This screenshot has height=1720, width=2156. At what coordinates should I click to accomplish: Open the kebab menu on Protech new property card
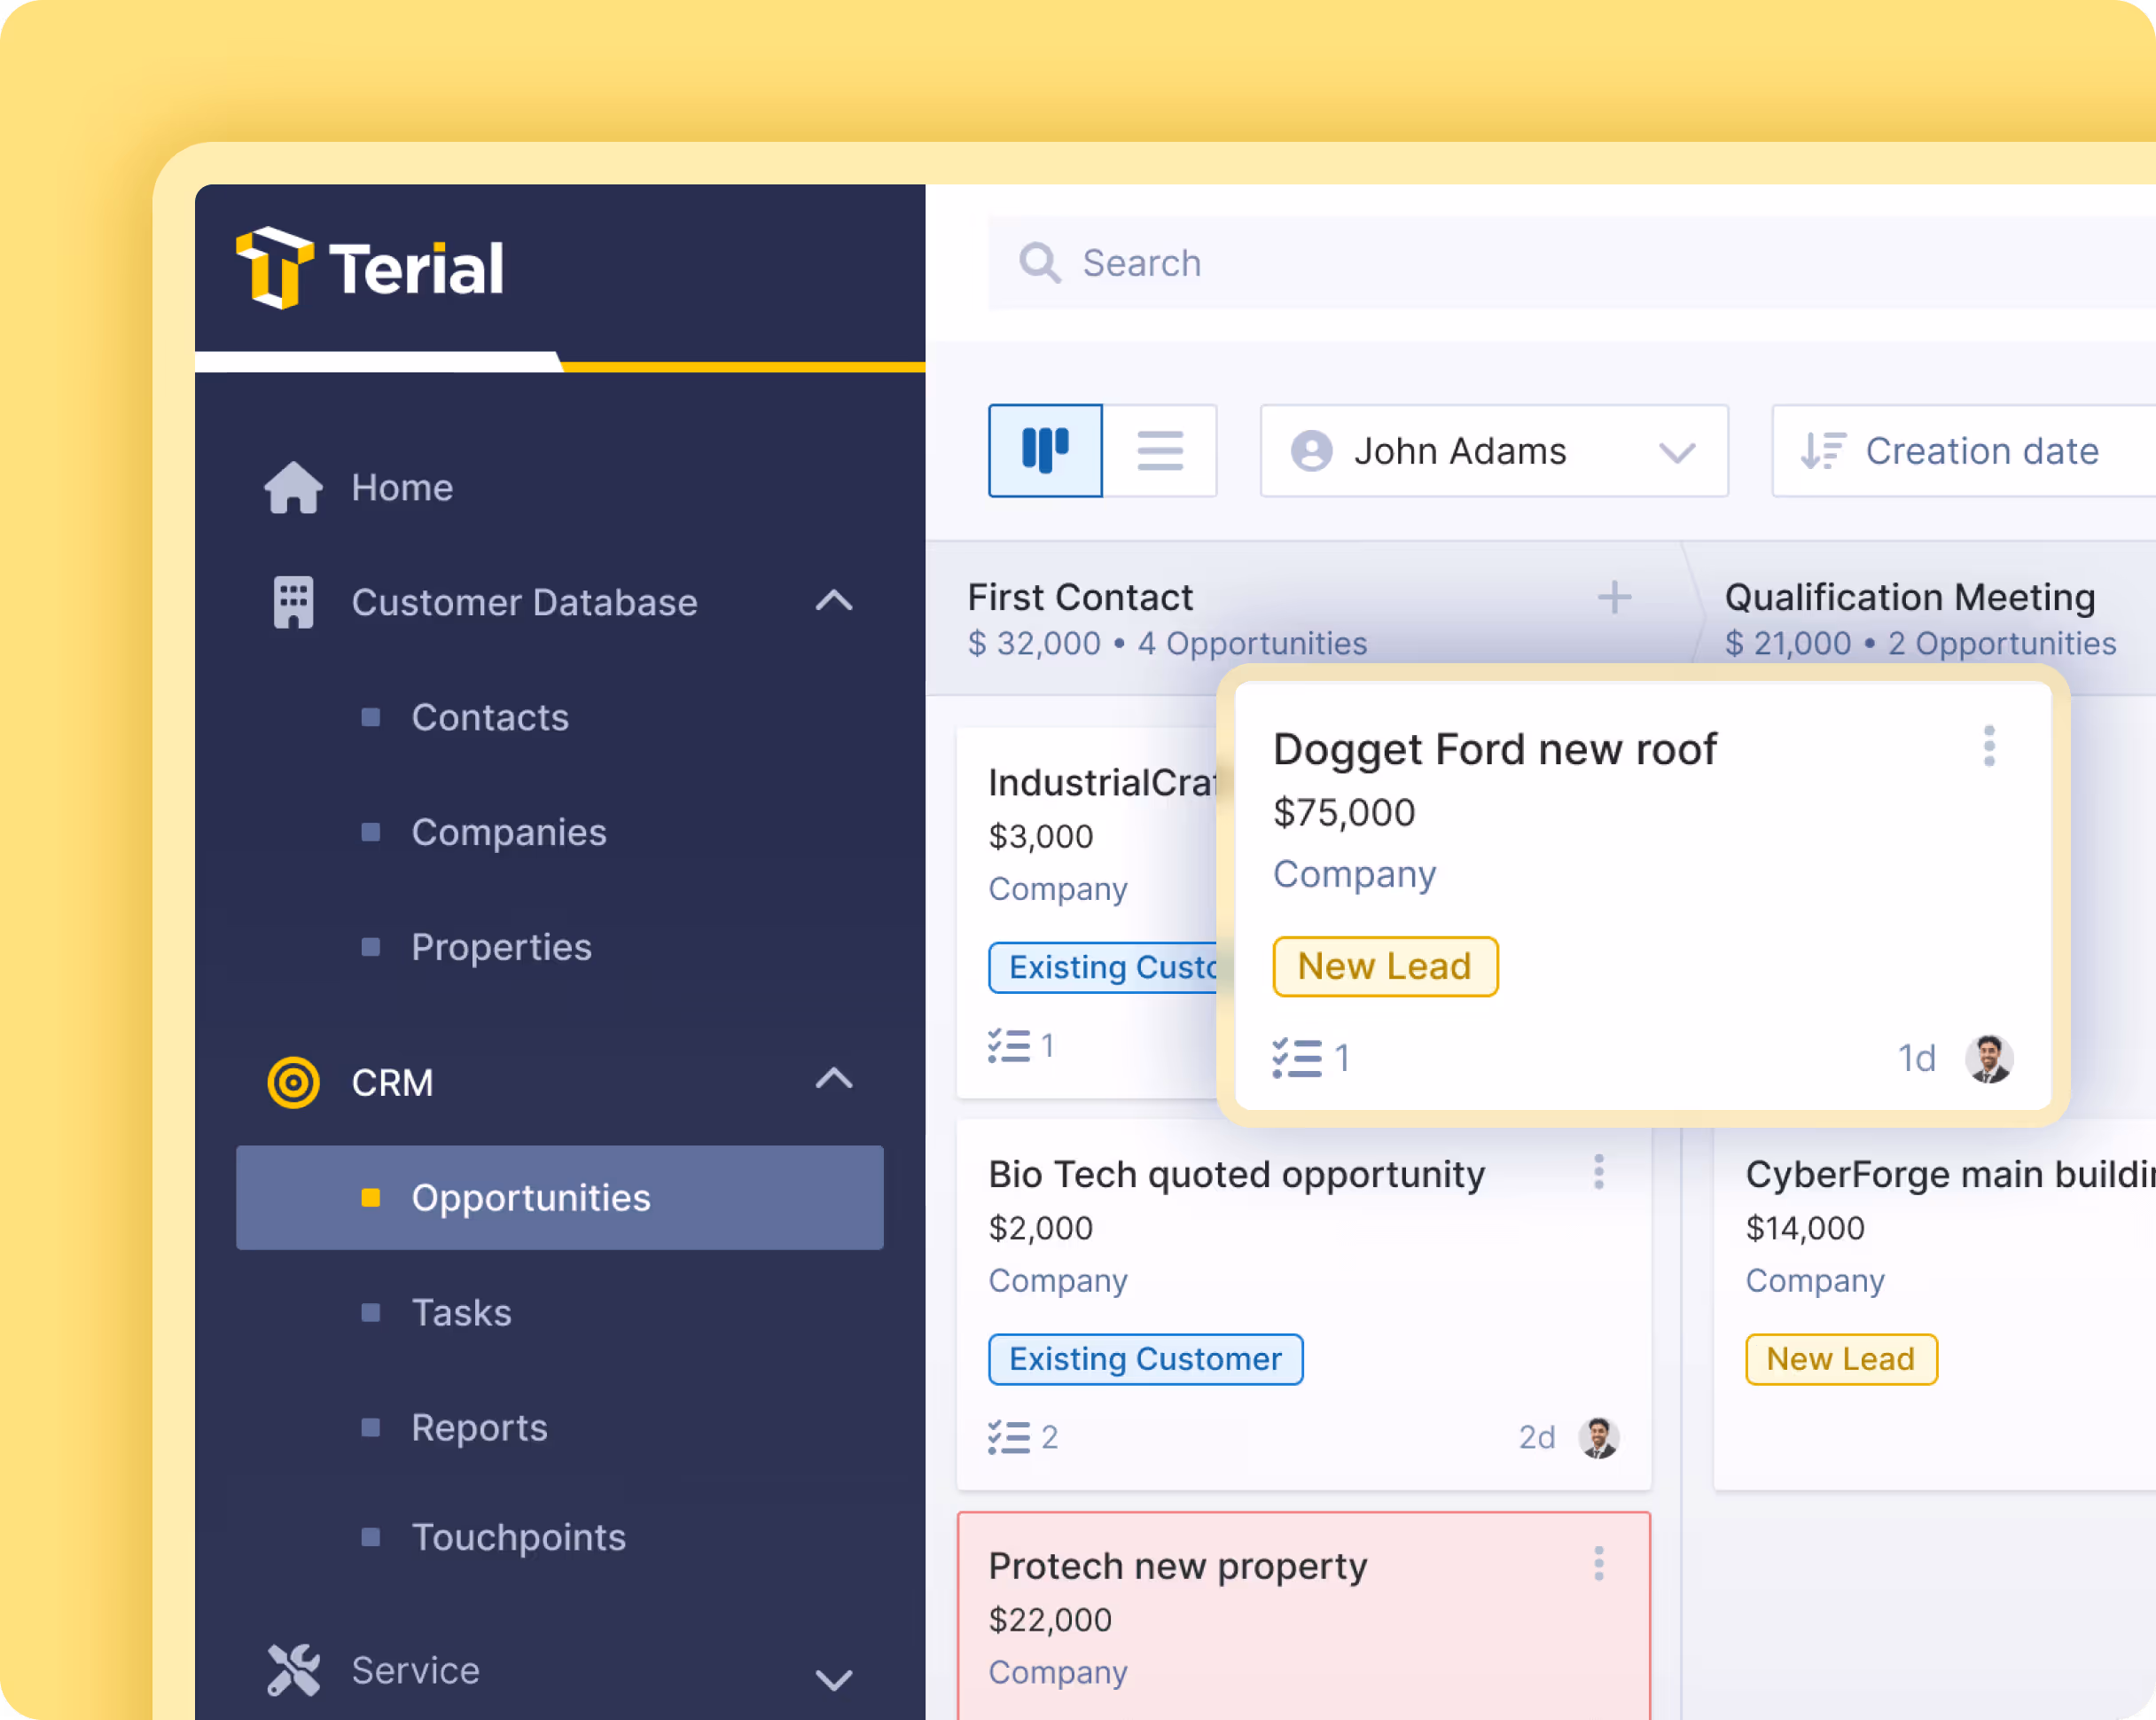click(1599, 1564)
